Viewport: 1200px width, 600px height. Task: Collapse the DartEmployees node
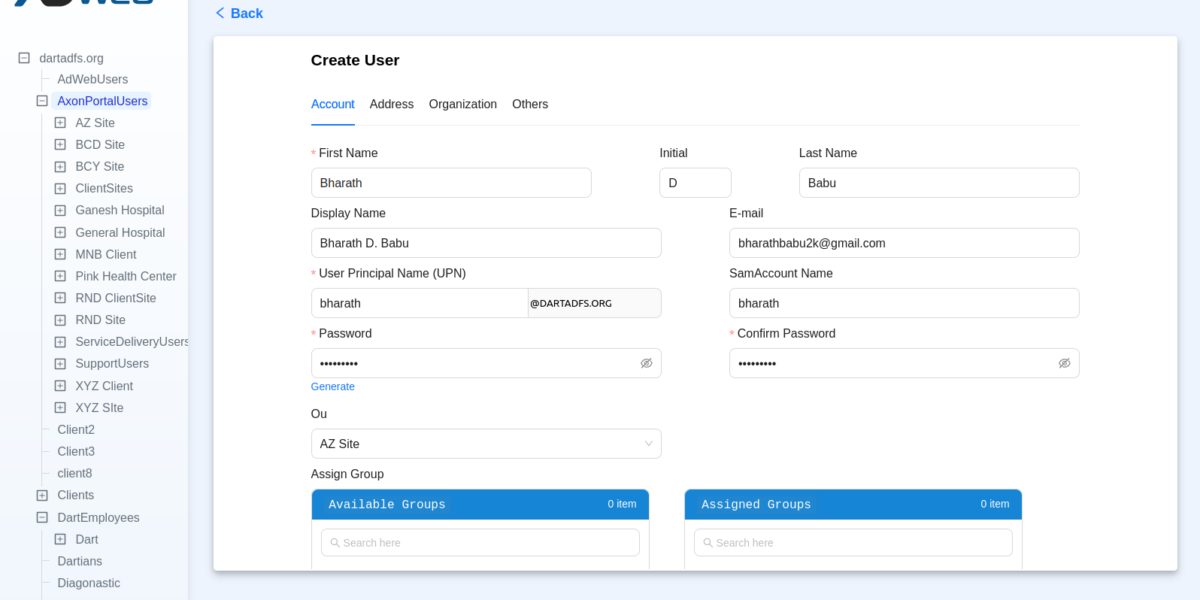(41, 517)
